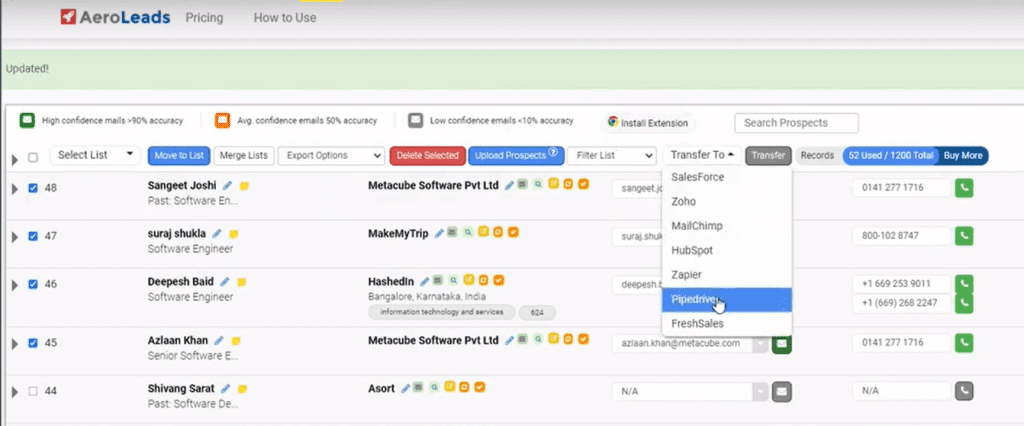Click help icon on Upload Prospects button

pyautogui.click(x=552, y=154)
